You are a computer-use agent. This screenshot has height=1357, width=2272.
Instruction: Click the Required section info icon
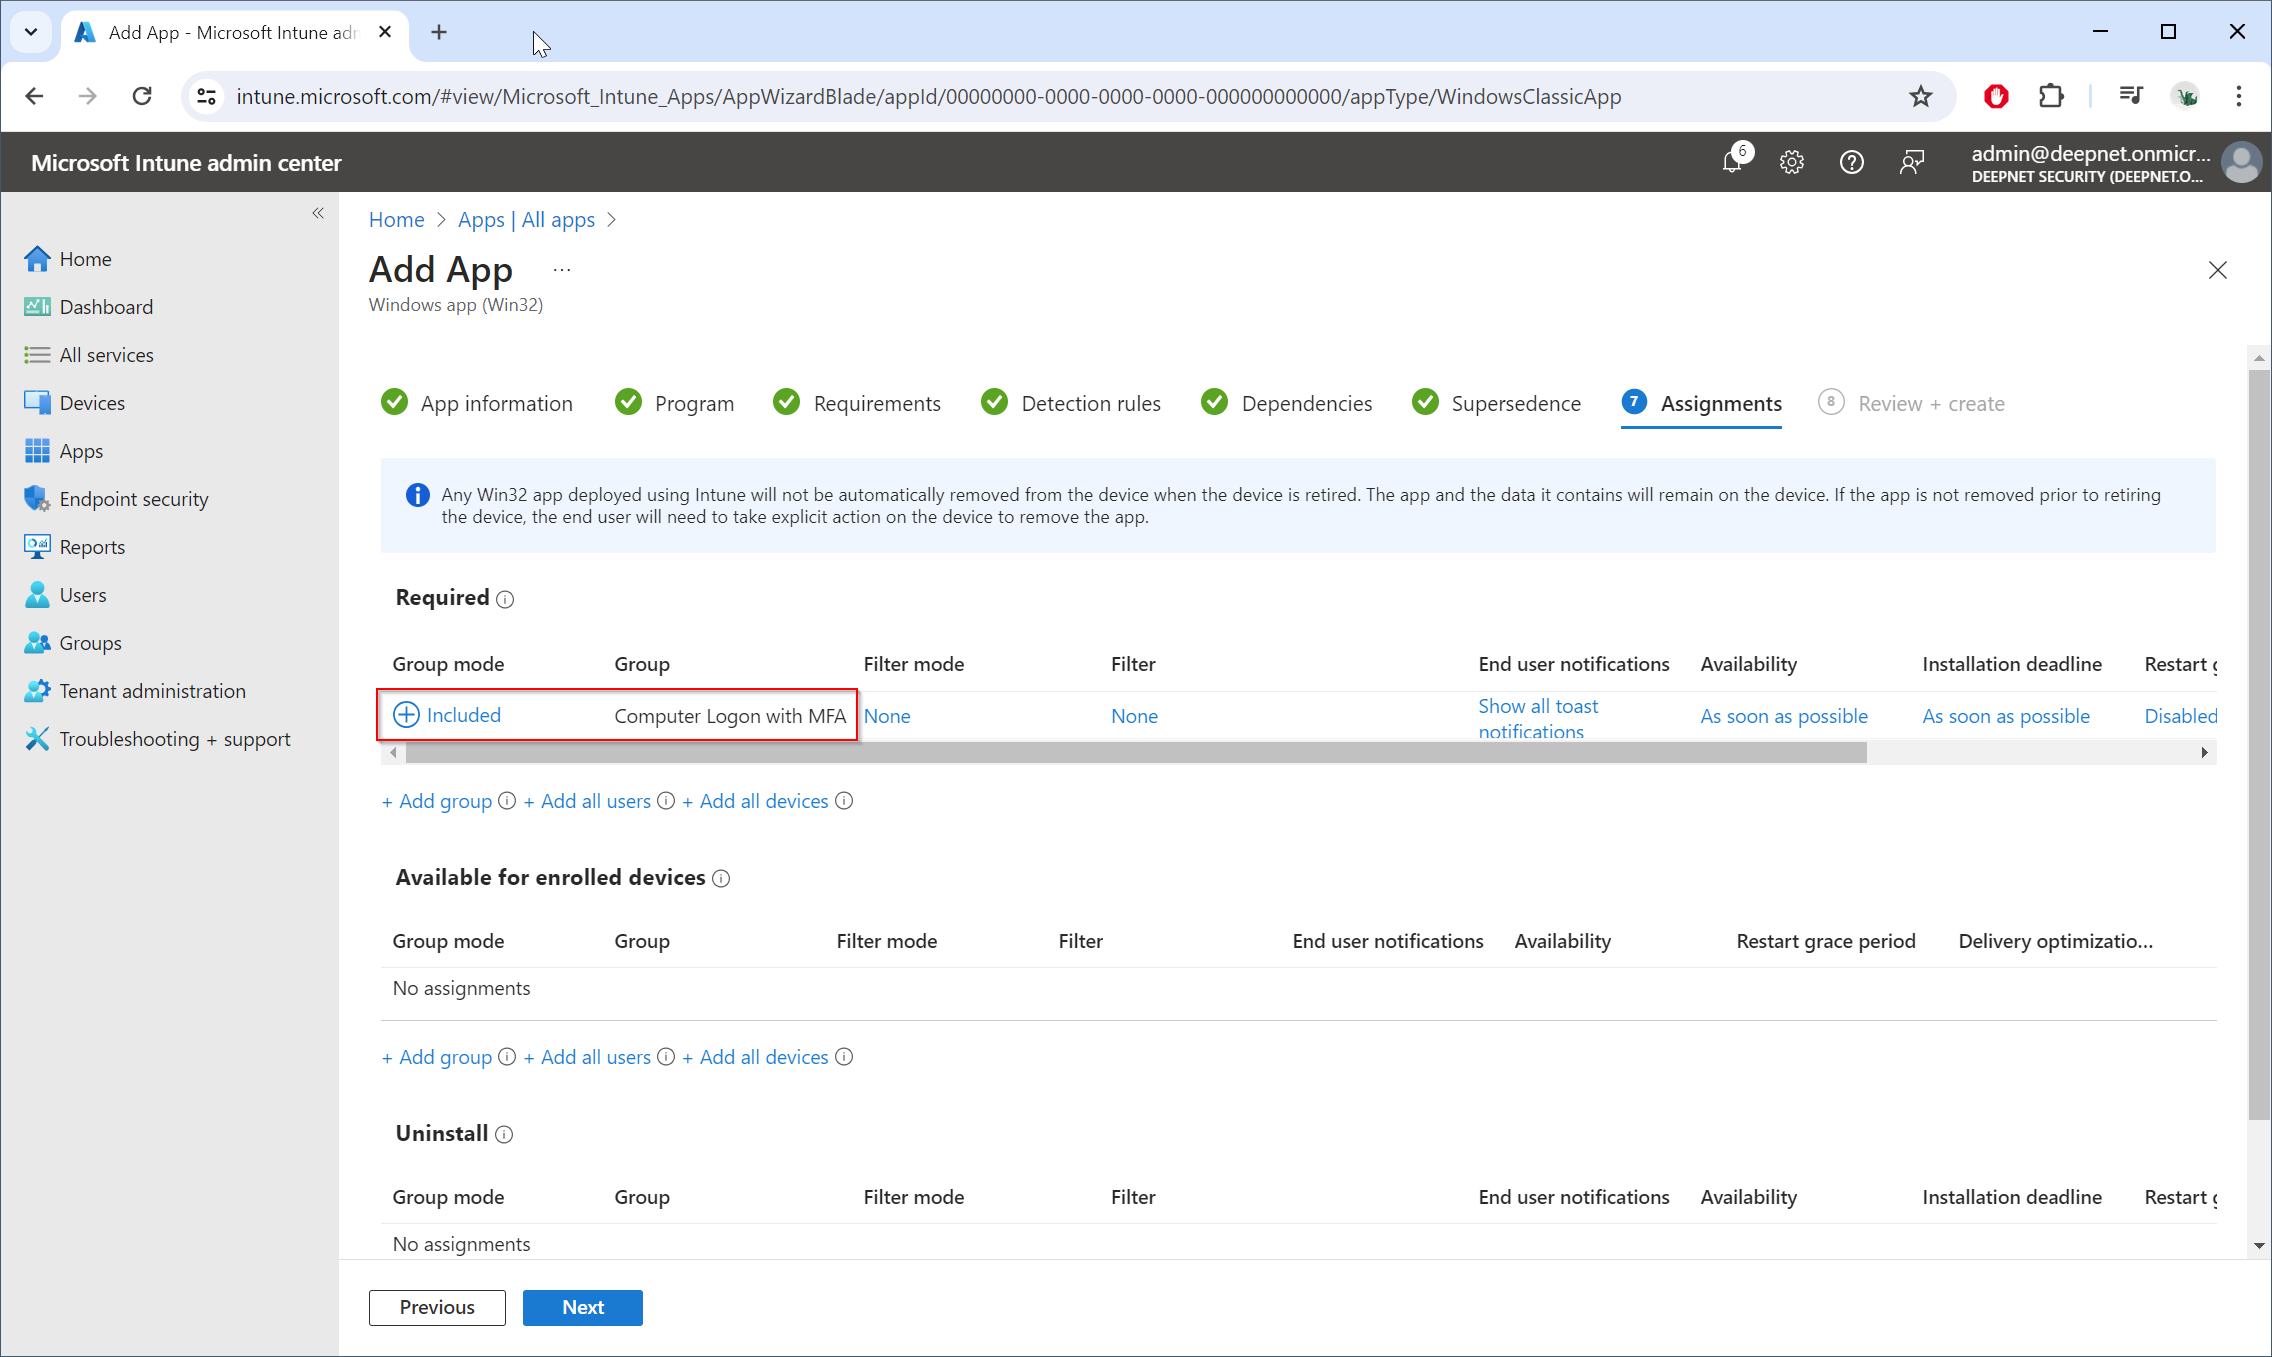tap(505, 599)
